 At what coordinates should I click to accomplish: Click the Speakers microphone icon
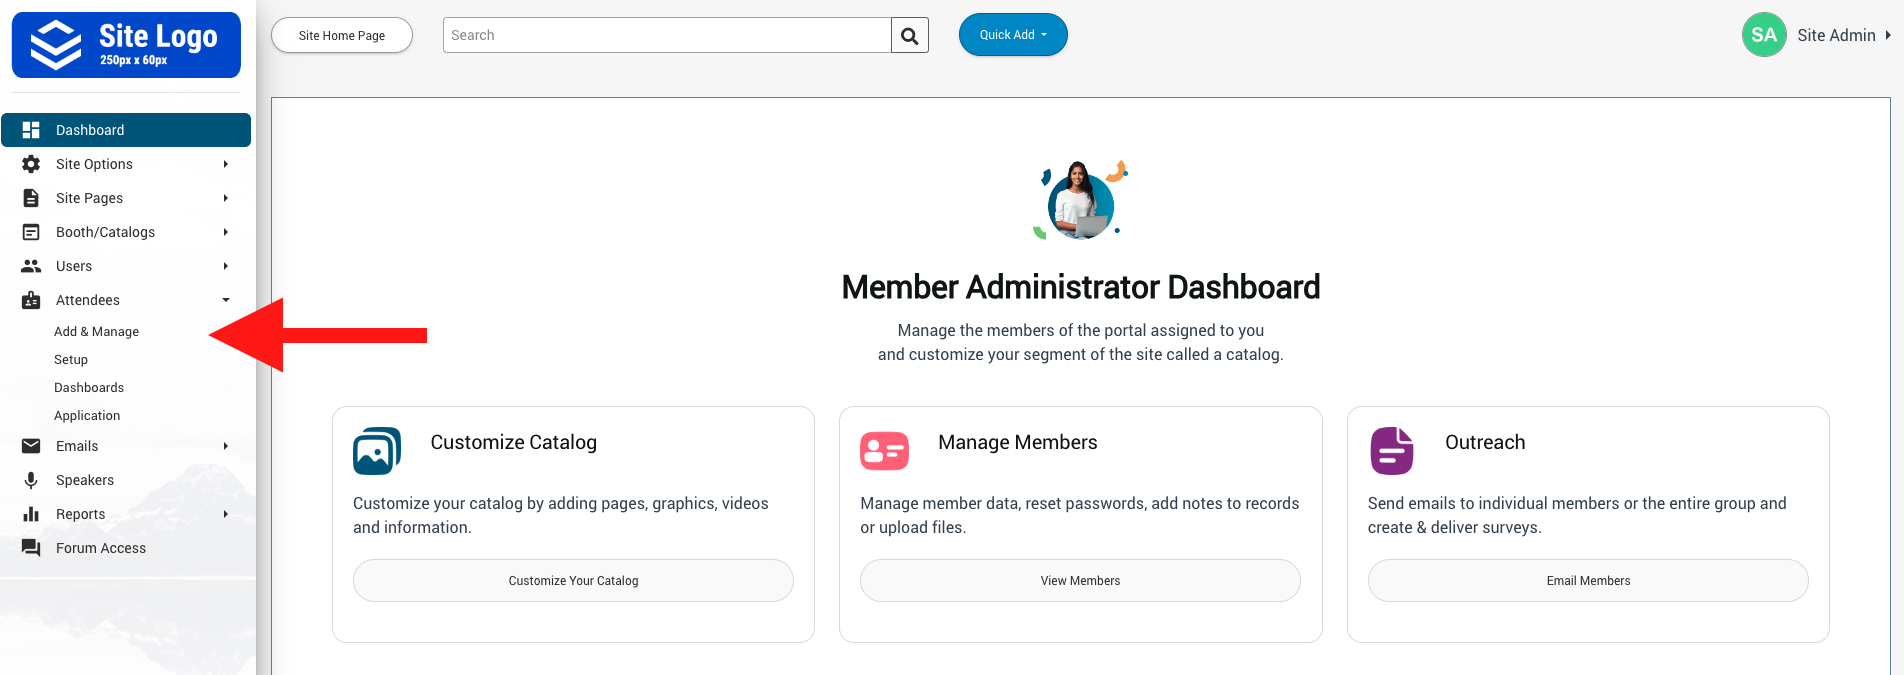pyautogui.click(x=31, y=480)
